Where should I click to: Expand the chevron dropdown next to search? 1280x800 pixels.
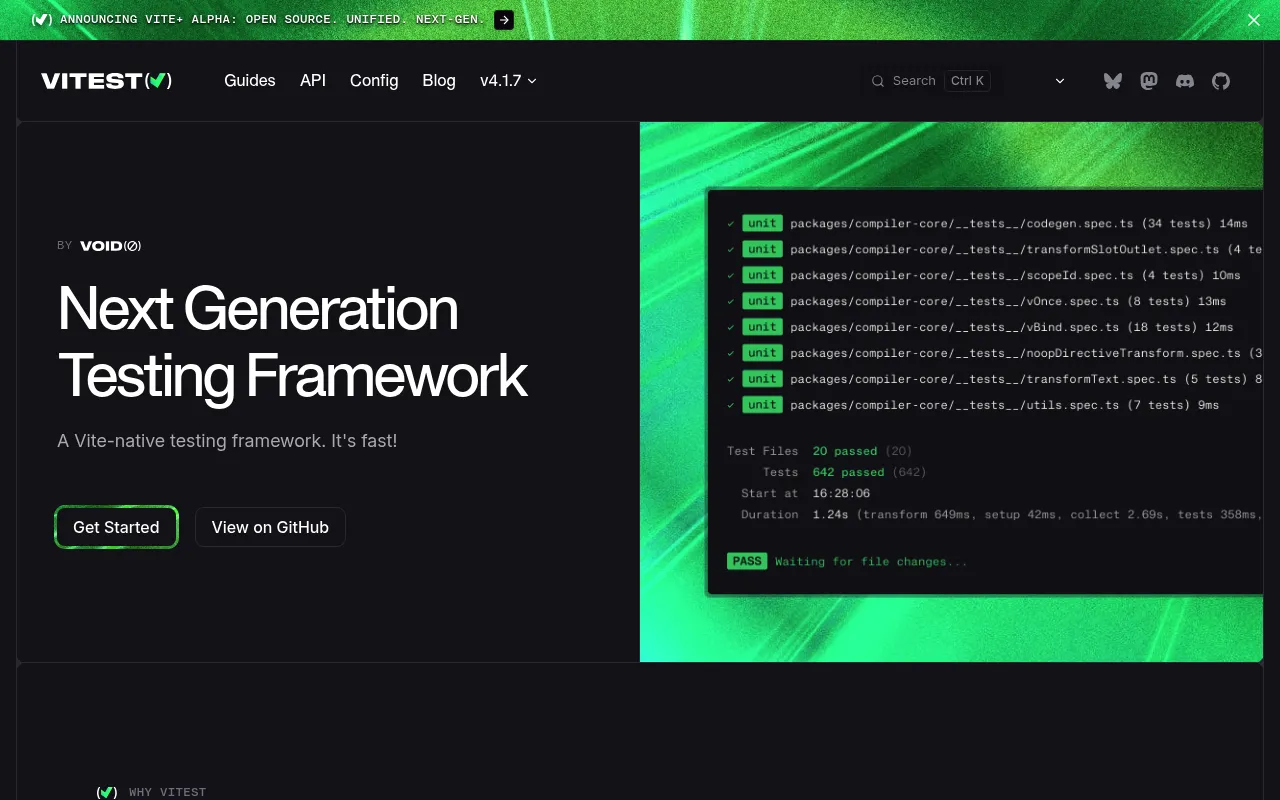[1060, 81]
